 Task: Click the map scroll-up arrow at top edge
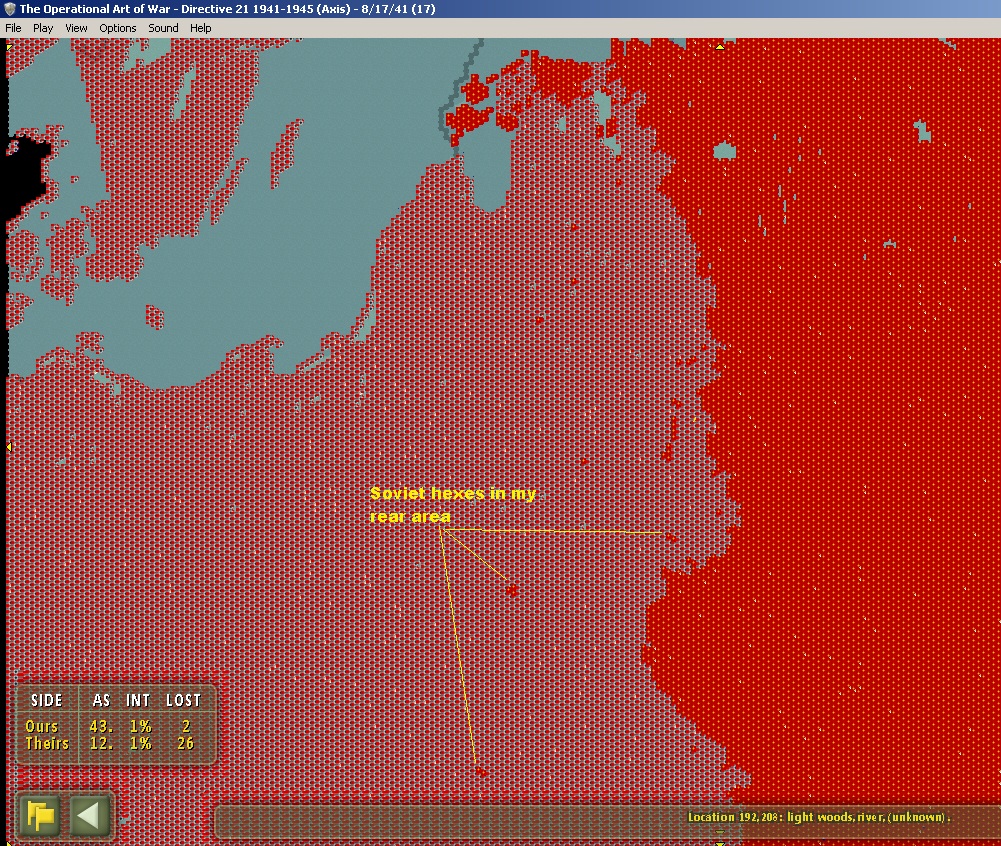(x=719, y=46)
